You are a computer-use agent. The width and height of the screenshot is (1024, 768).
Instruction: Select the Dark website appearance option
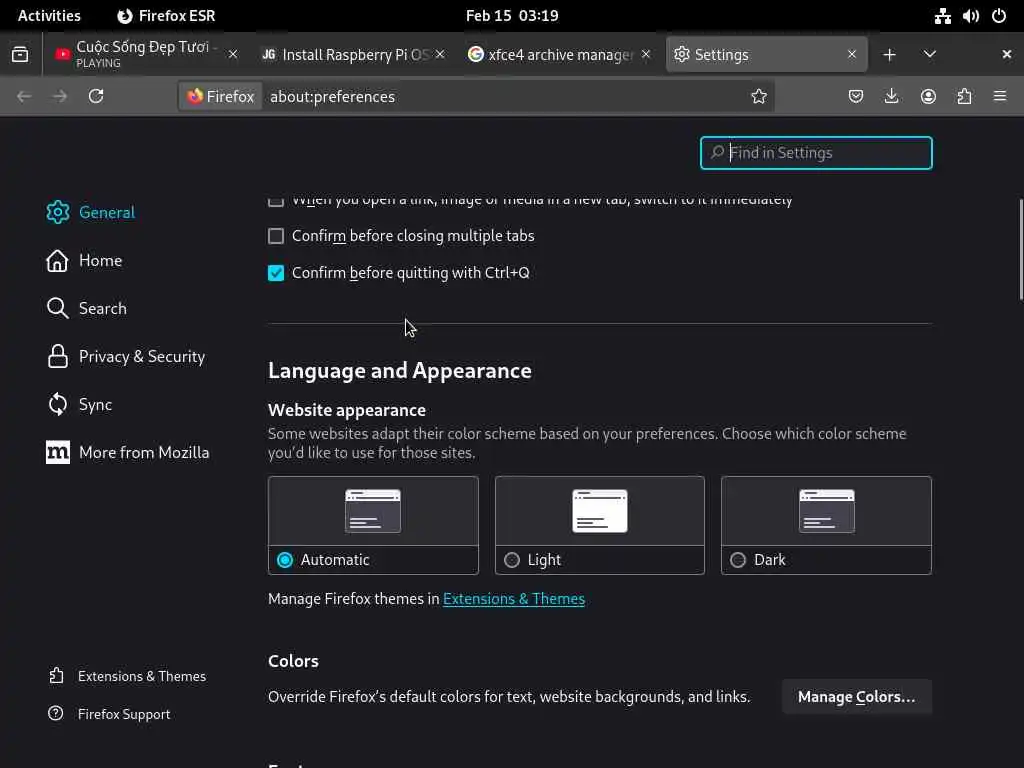point(738,560)
